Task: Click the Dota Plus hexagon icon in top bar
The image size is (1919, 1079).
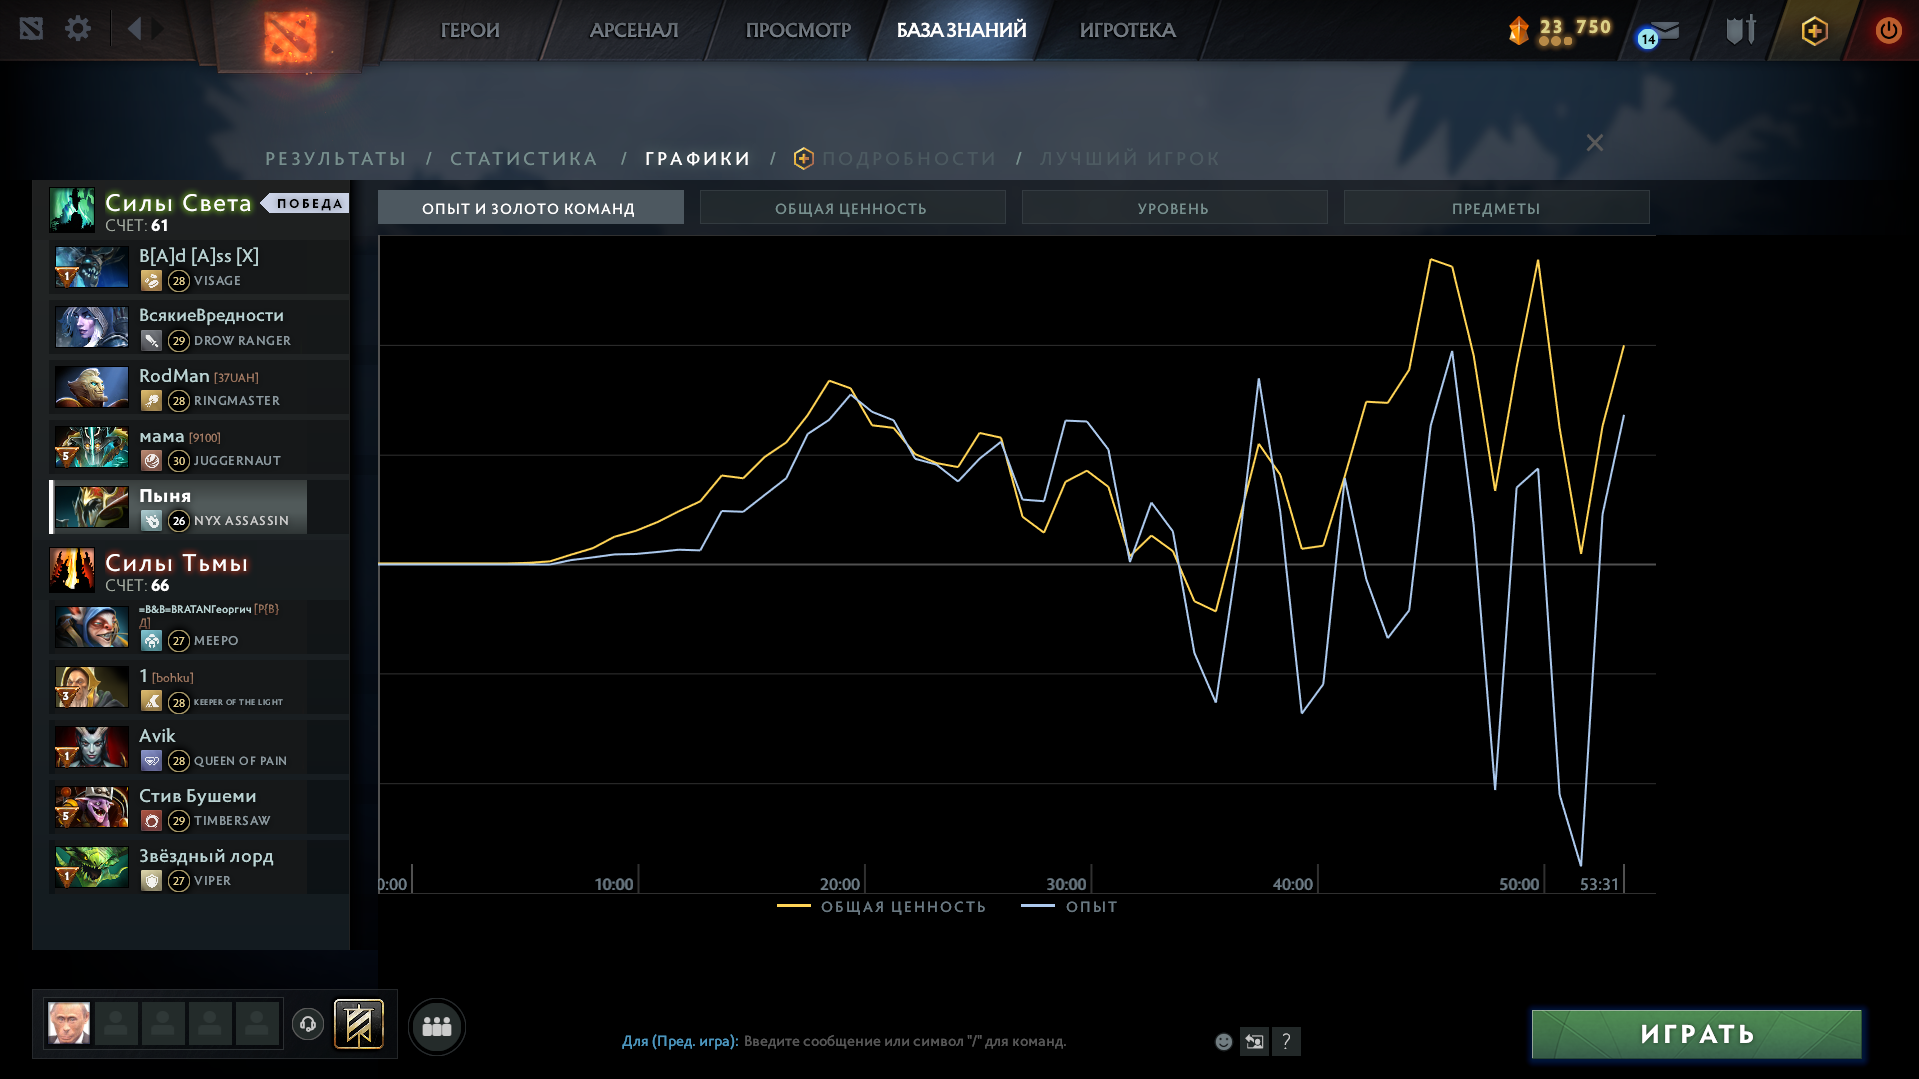Action: 1814,30
